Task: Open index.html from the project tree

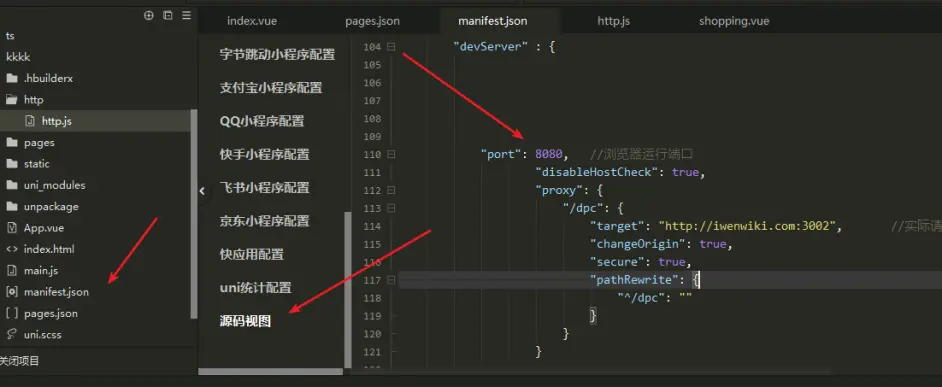Action: tap(40, 249)
